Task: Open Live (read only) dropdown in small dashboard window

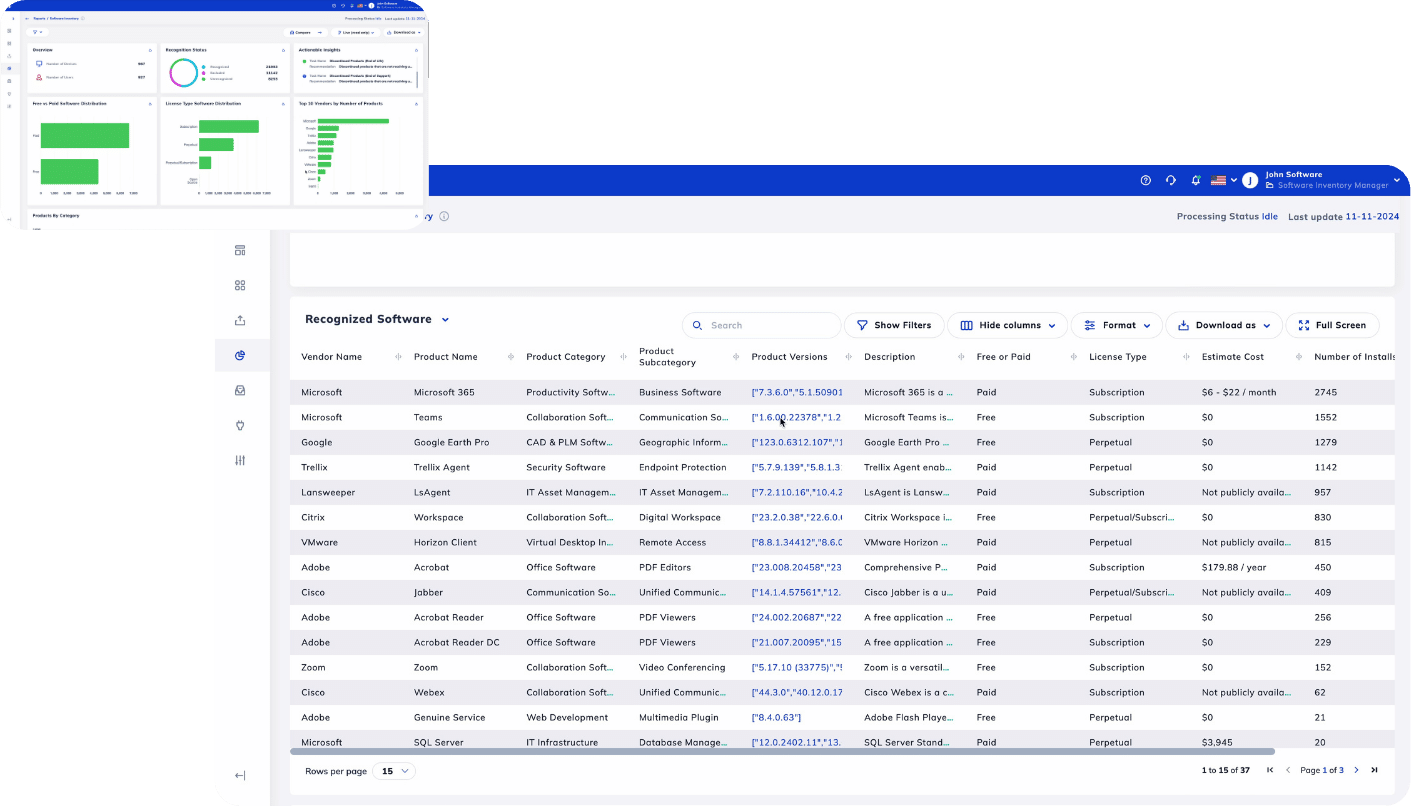Action: 356,32
